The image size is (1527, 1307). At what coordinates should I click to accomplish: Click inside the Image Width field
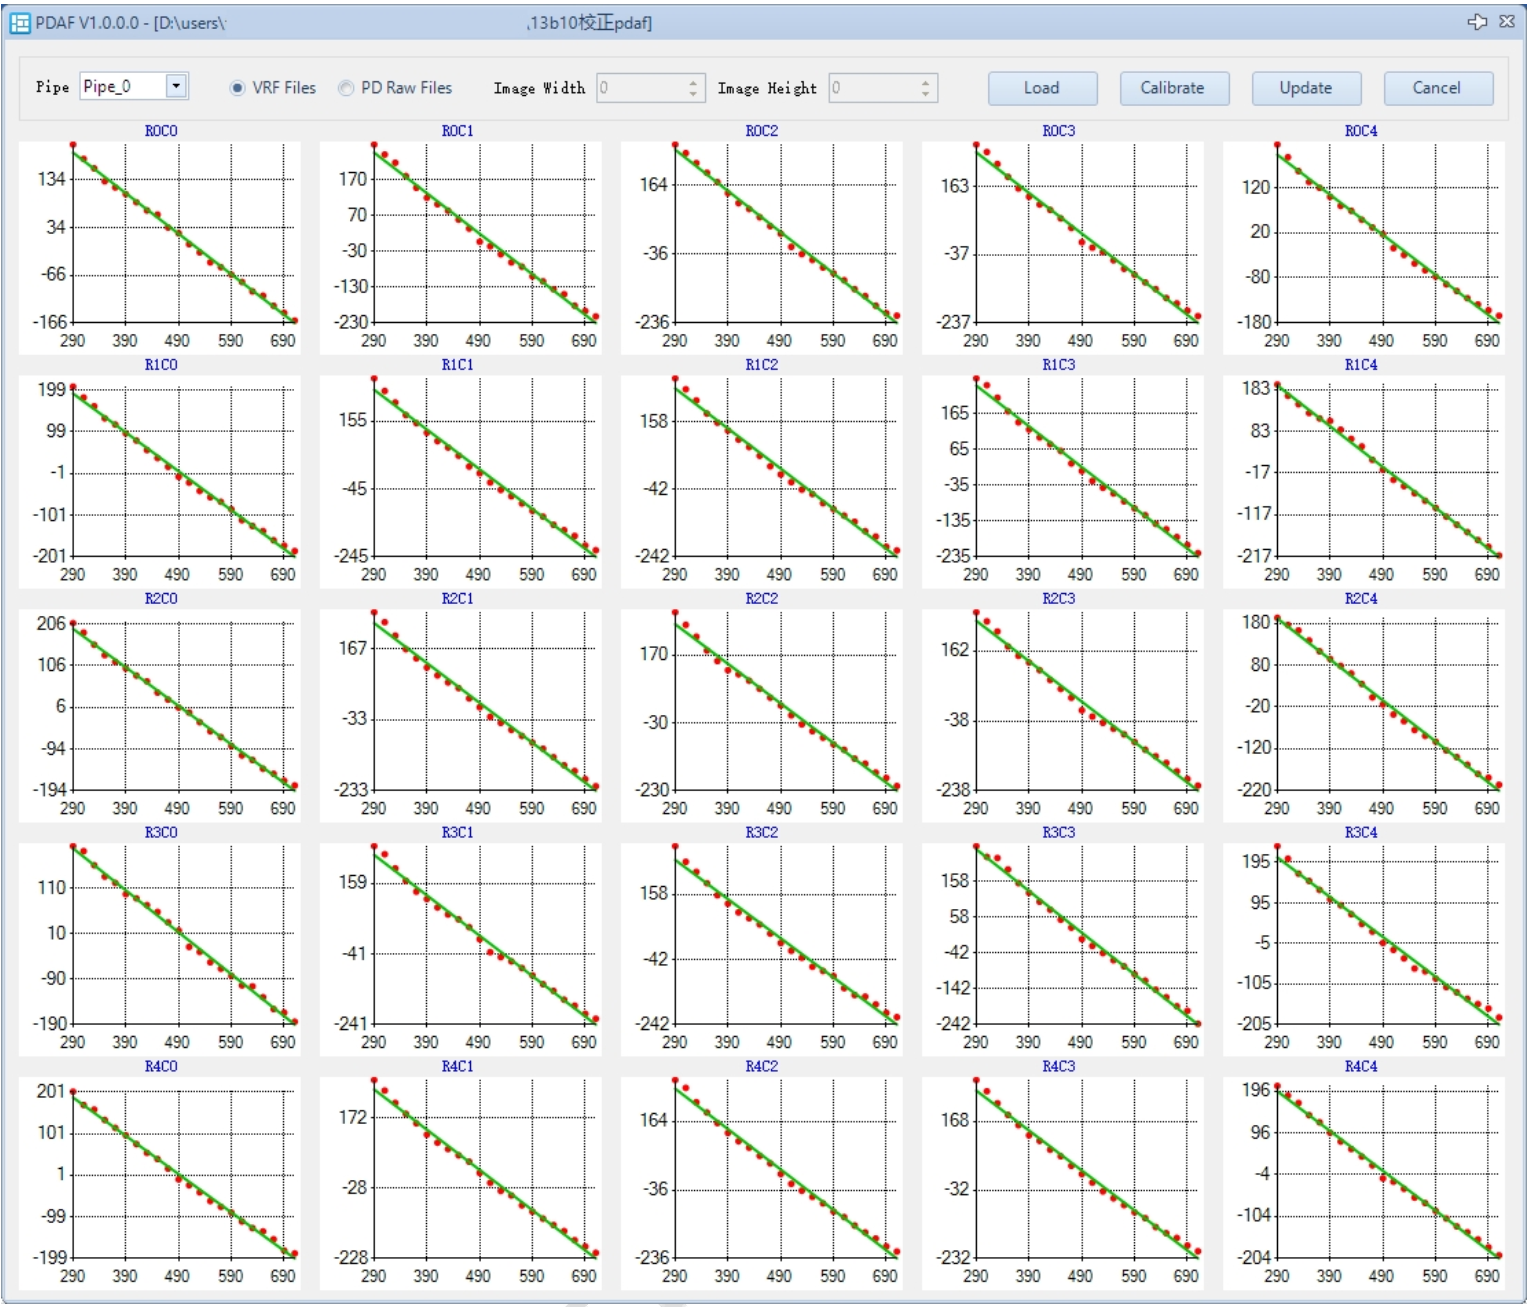tap(640, 88)
